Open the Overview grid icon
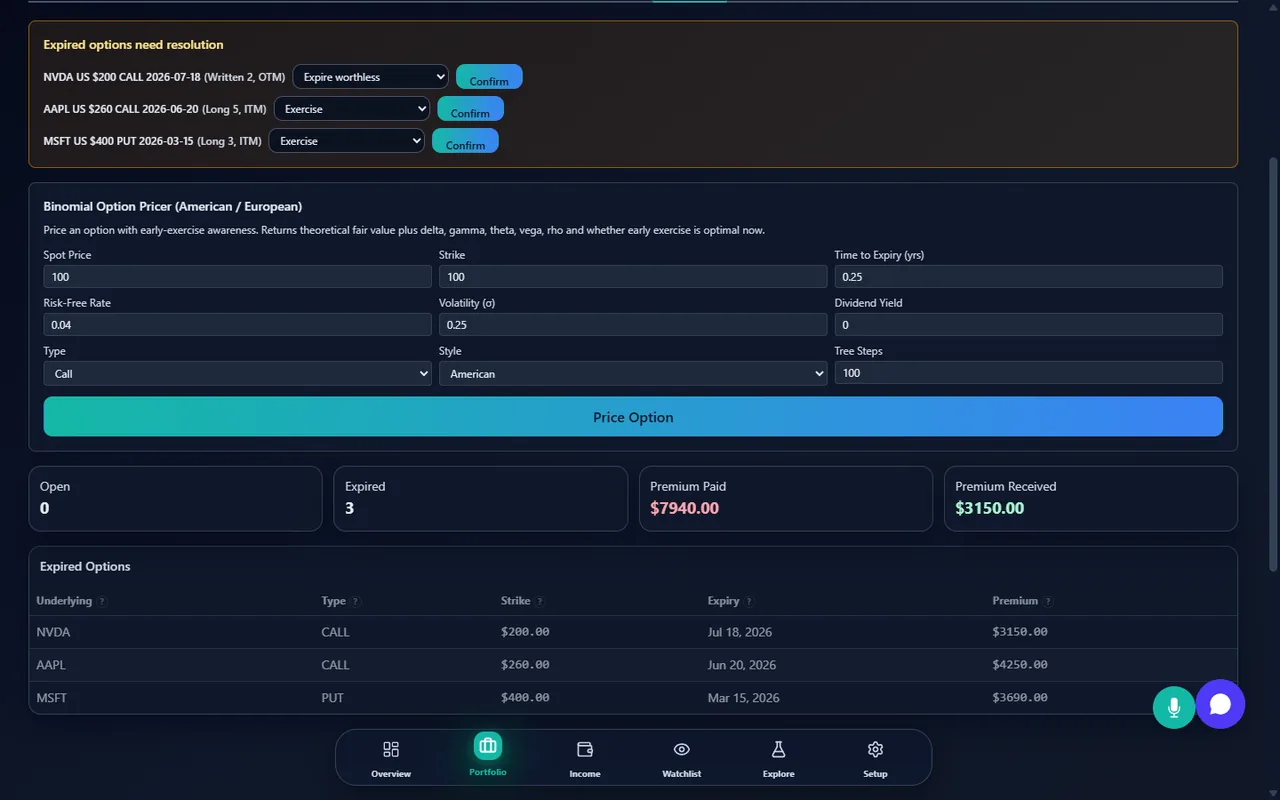Screen dimensions: 1280x800 coord(391,749)
